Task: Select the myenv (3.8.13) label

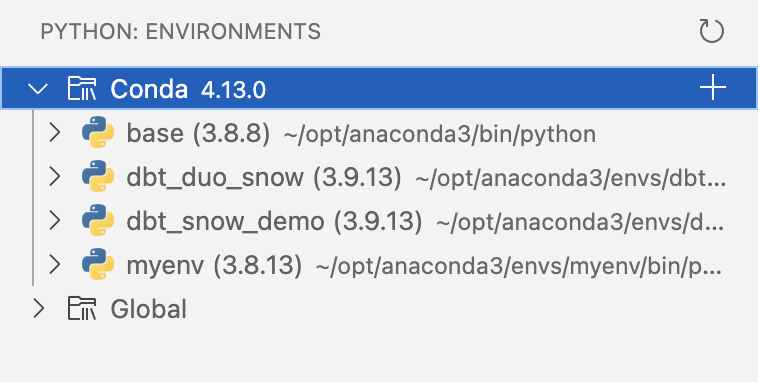Action: 214,265
